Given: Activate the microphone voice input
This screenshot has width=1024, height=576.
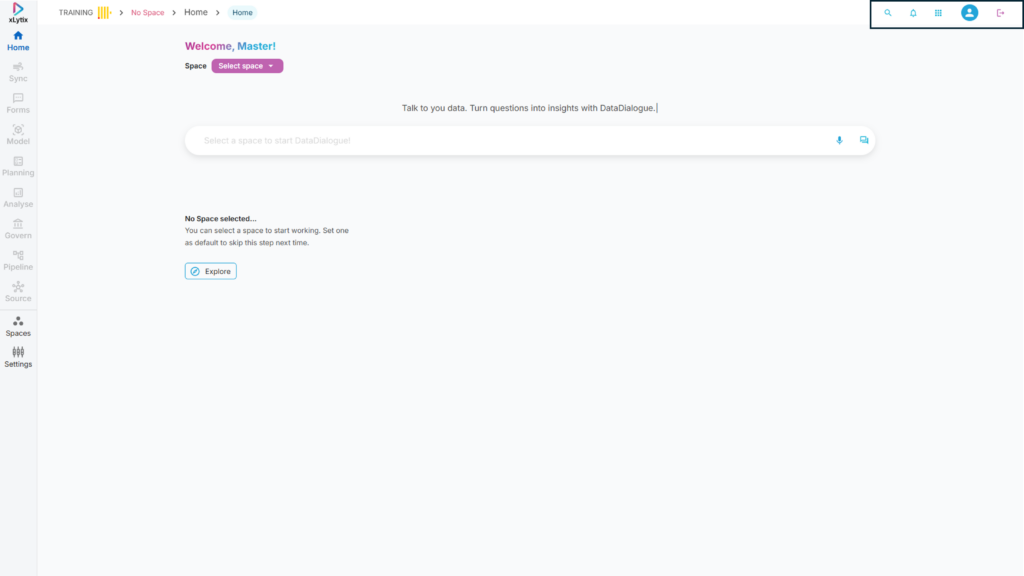Looking at the screenshot, I should (x=839, y=140).
